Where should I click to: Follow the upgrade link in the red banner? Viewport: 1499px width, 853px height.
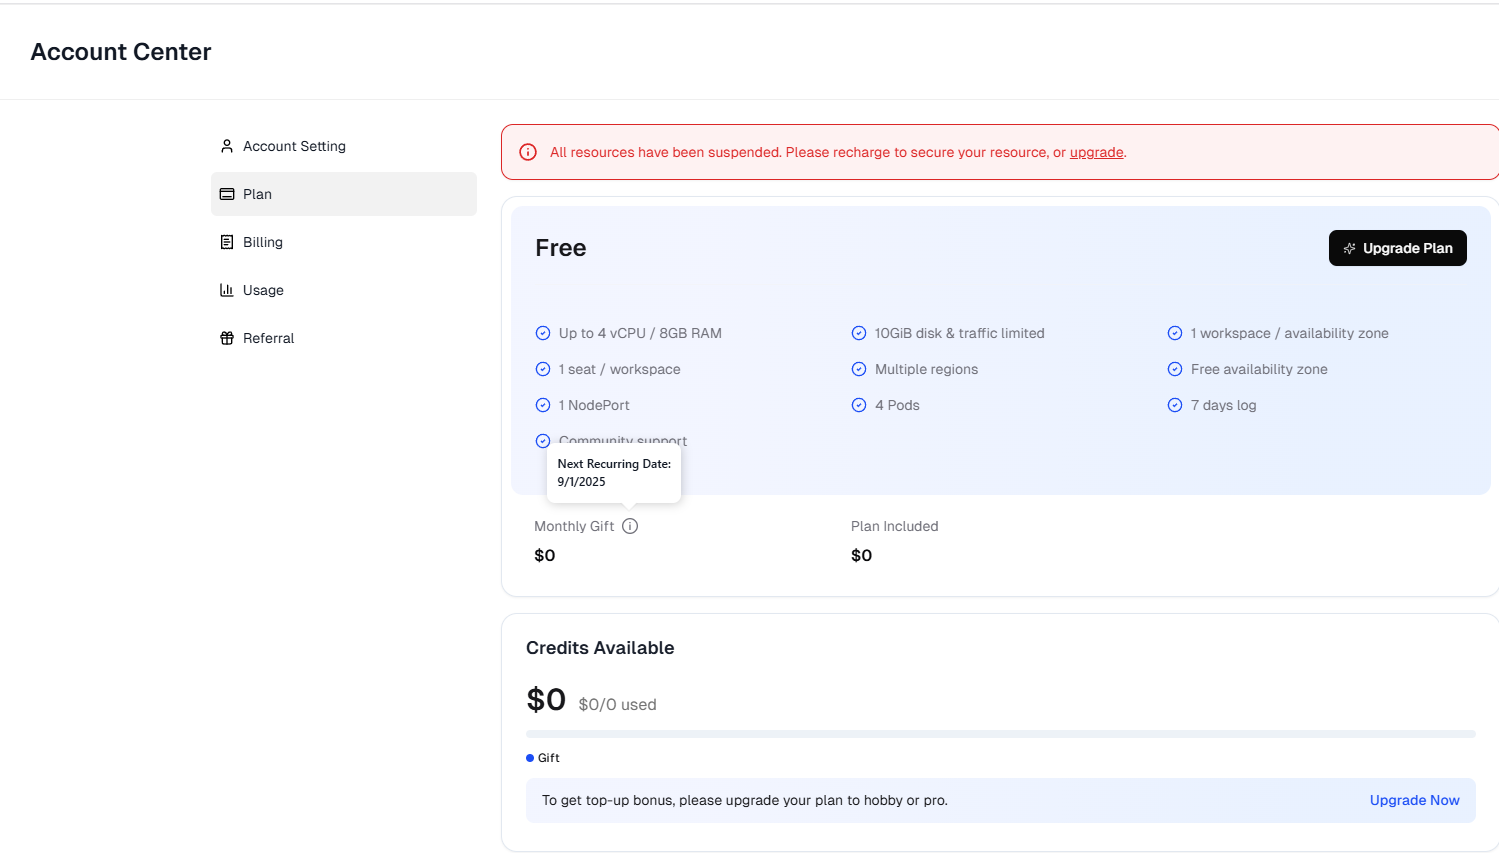click(1096, 152)
